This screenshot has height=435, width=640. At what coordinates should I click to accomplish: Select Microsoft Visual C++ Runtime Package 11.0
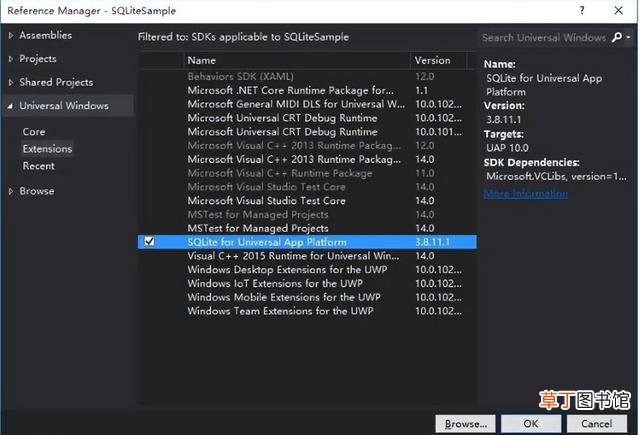point(307,173)
